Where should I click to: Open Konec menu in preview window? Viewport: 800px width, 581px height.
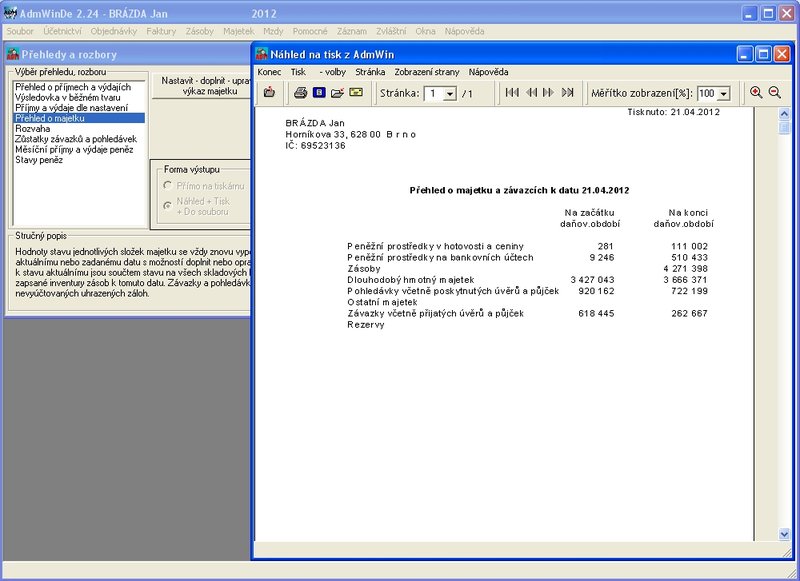coord(269,72)
